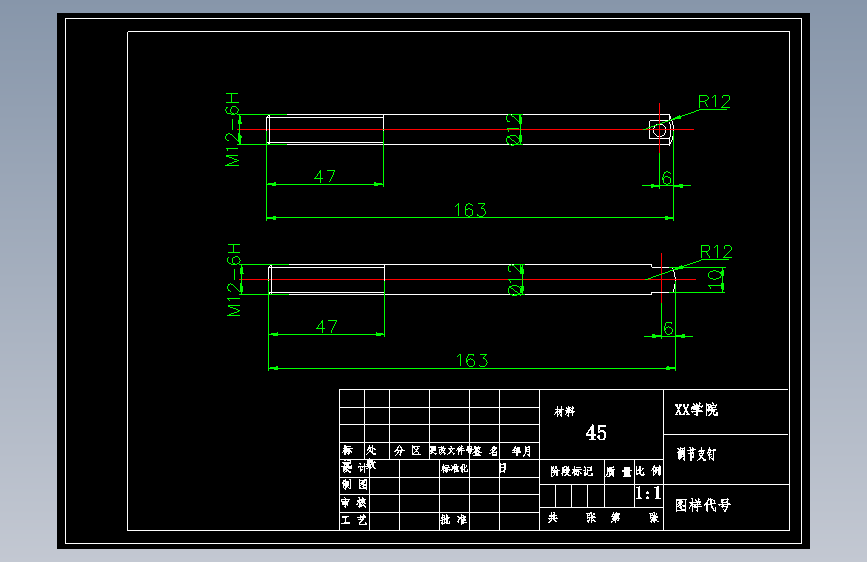Select the 163 dimension of the lower view
This screenshot has height=562, width=867.
click(x=472, y=361)
